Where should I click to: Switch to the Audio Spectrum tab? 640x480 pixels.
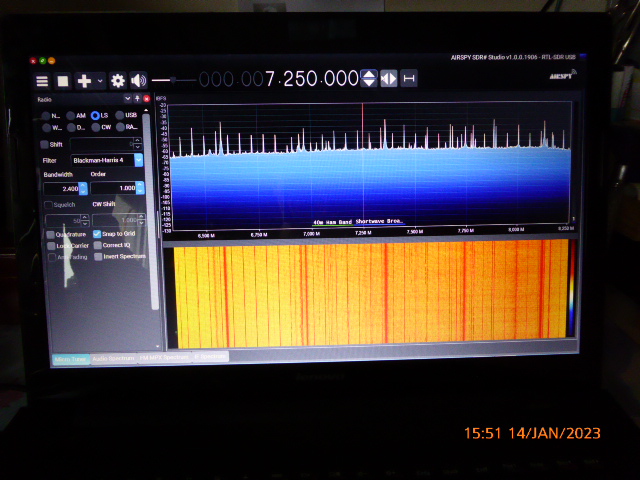click(x=113, y=357)
